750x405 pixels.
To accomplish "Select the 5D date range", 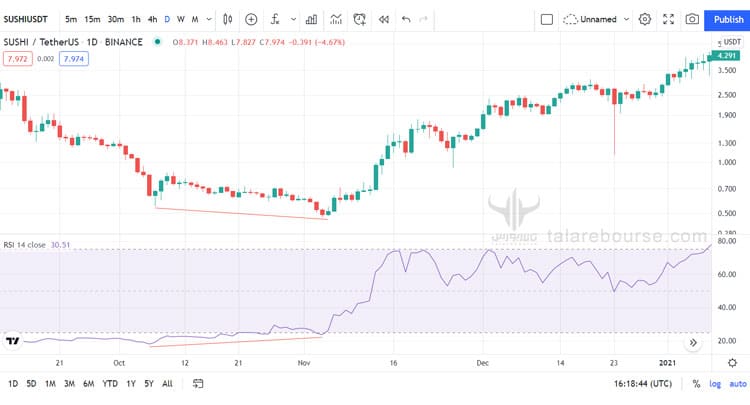I will click(31, 383).
